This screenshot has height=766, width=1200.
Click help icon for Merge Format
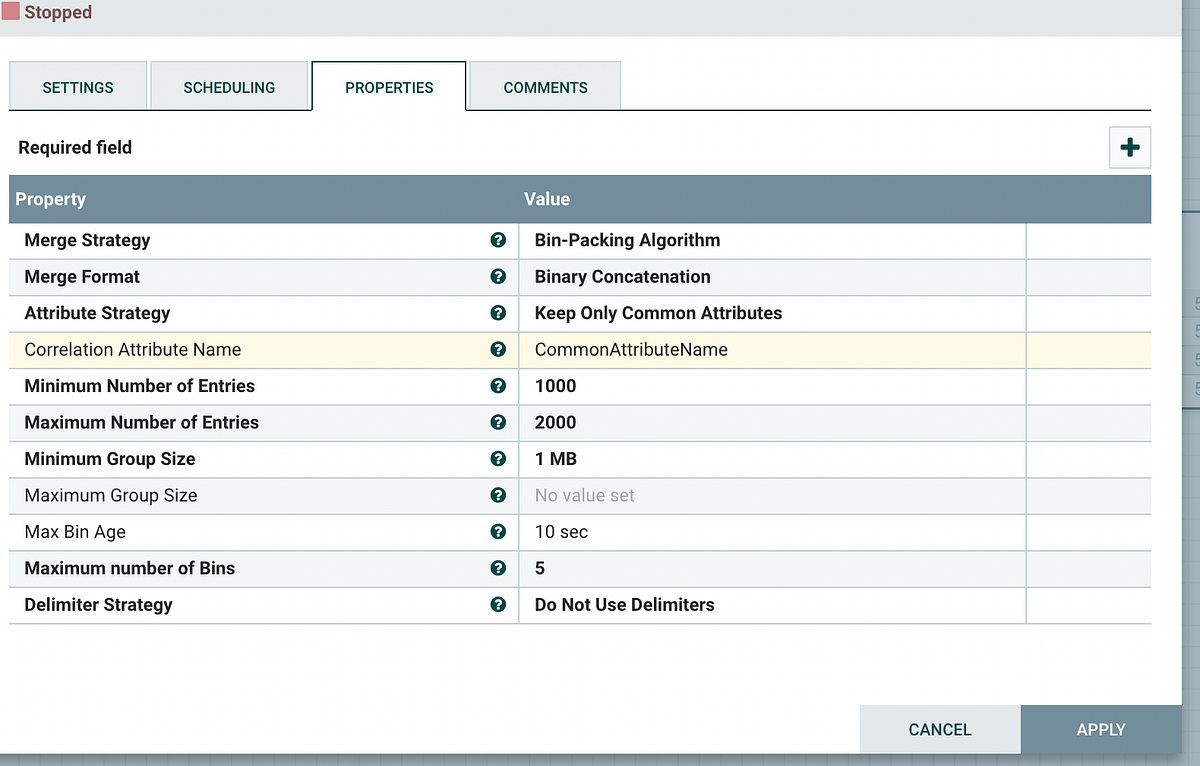[498, 277]
